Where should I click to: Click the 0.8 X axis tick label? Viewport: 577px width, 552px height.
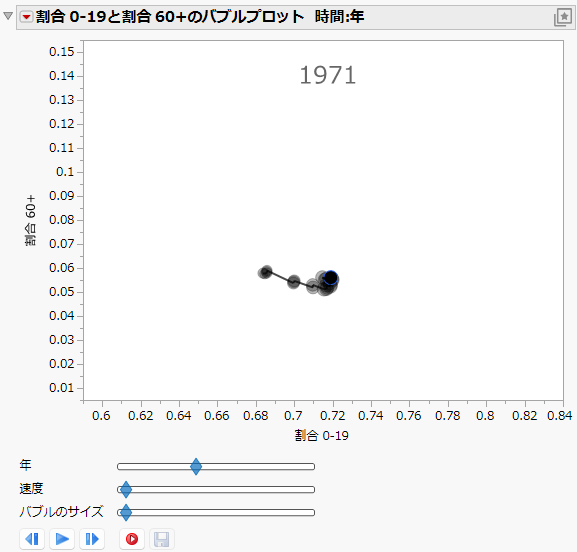point(485,416)
